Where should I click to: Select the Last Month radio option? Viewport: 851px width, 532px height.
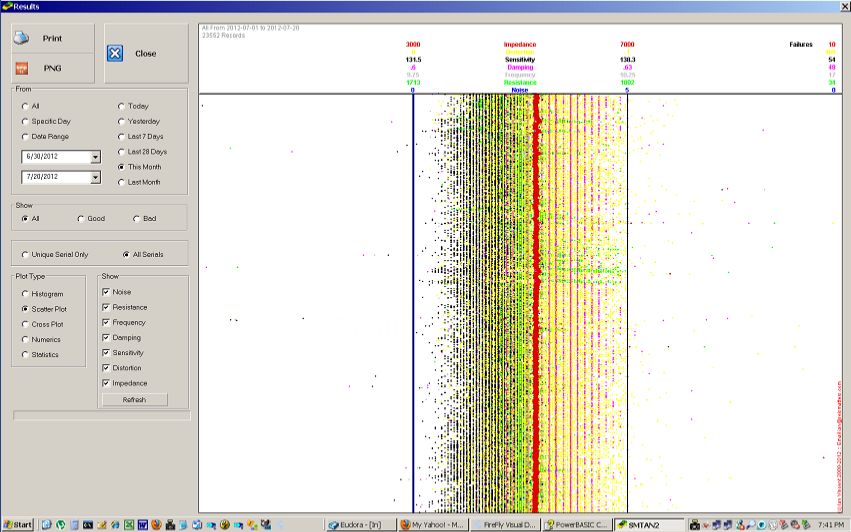[x=121, y=182]
